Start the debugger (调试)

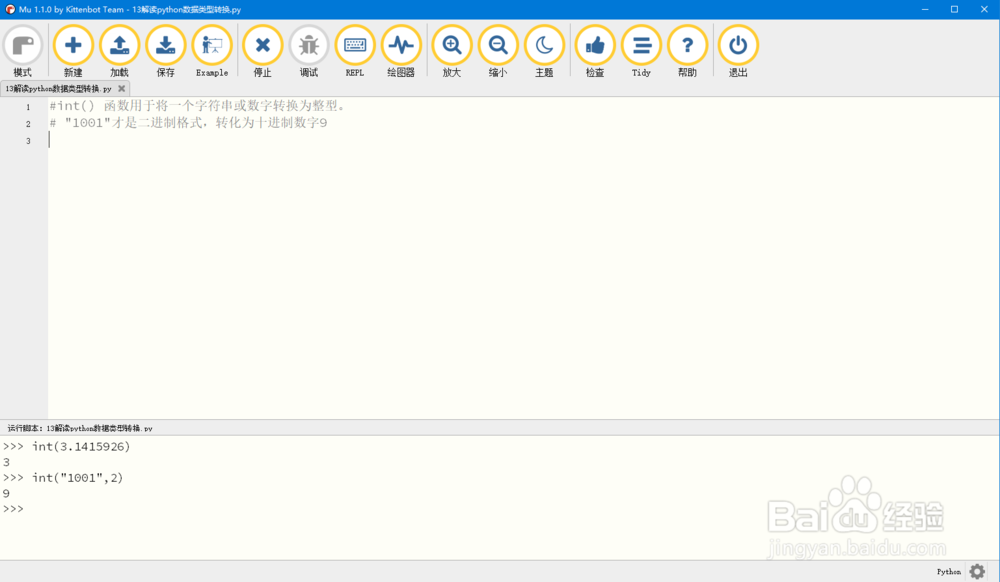click(x=309, y=51)
